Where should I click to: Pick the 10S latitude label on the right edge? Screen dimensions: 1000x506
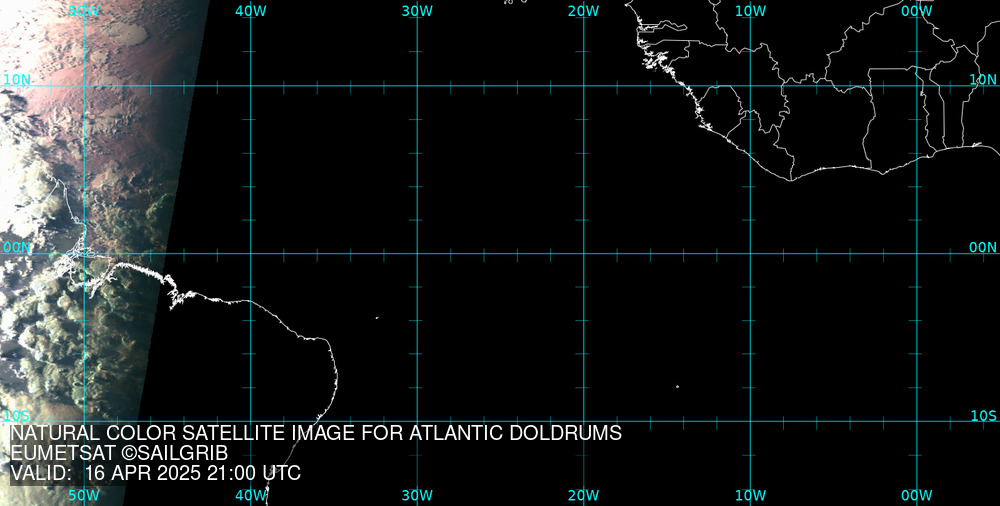(983, 416)
